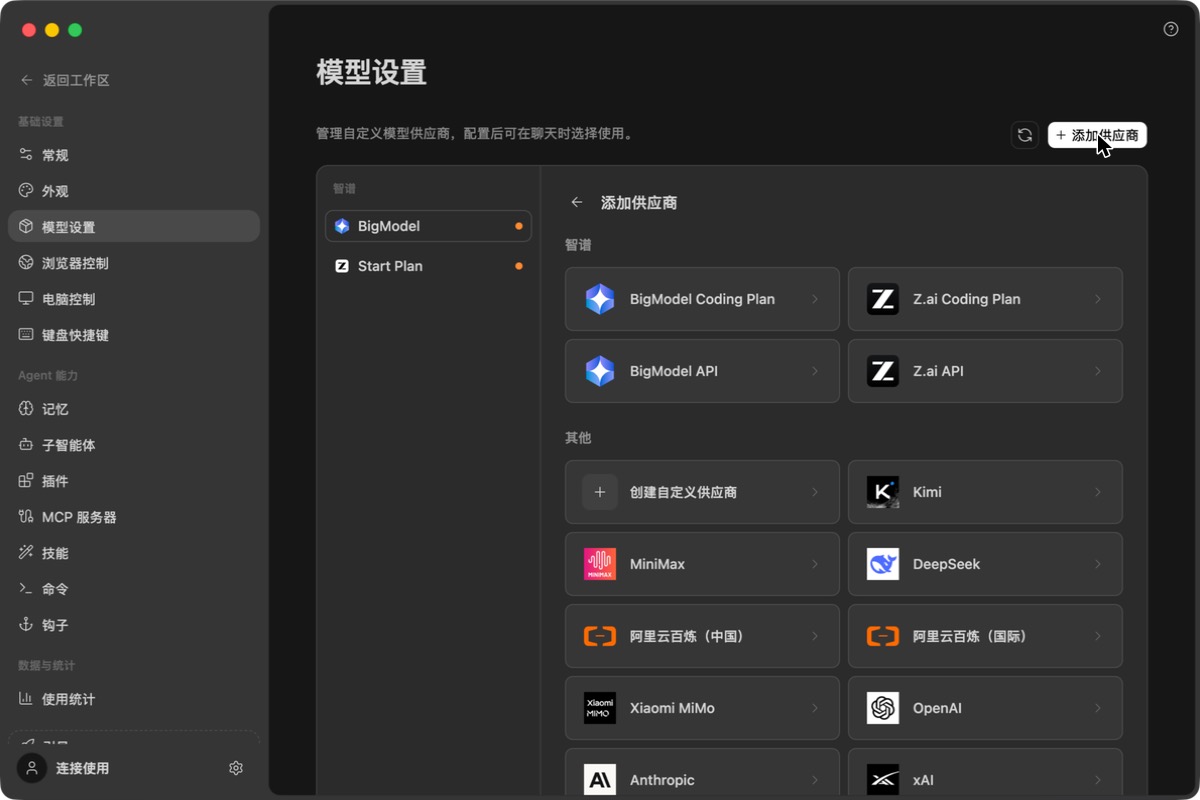Image resolution: width=1200 pixels, height=800 pixels.
Task: Click the 模型设置 cube icon
Action: 26,227
